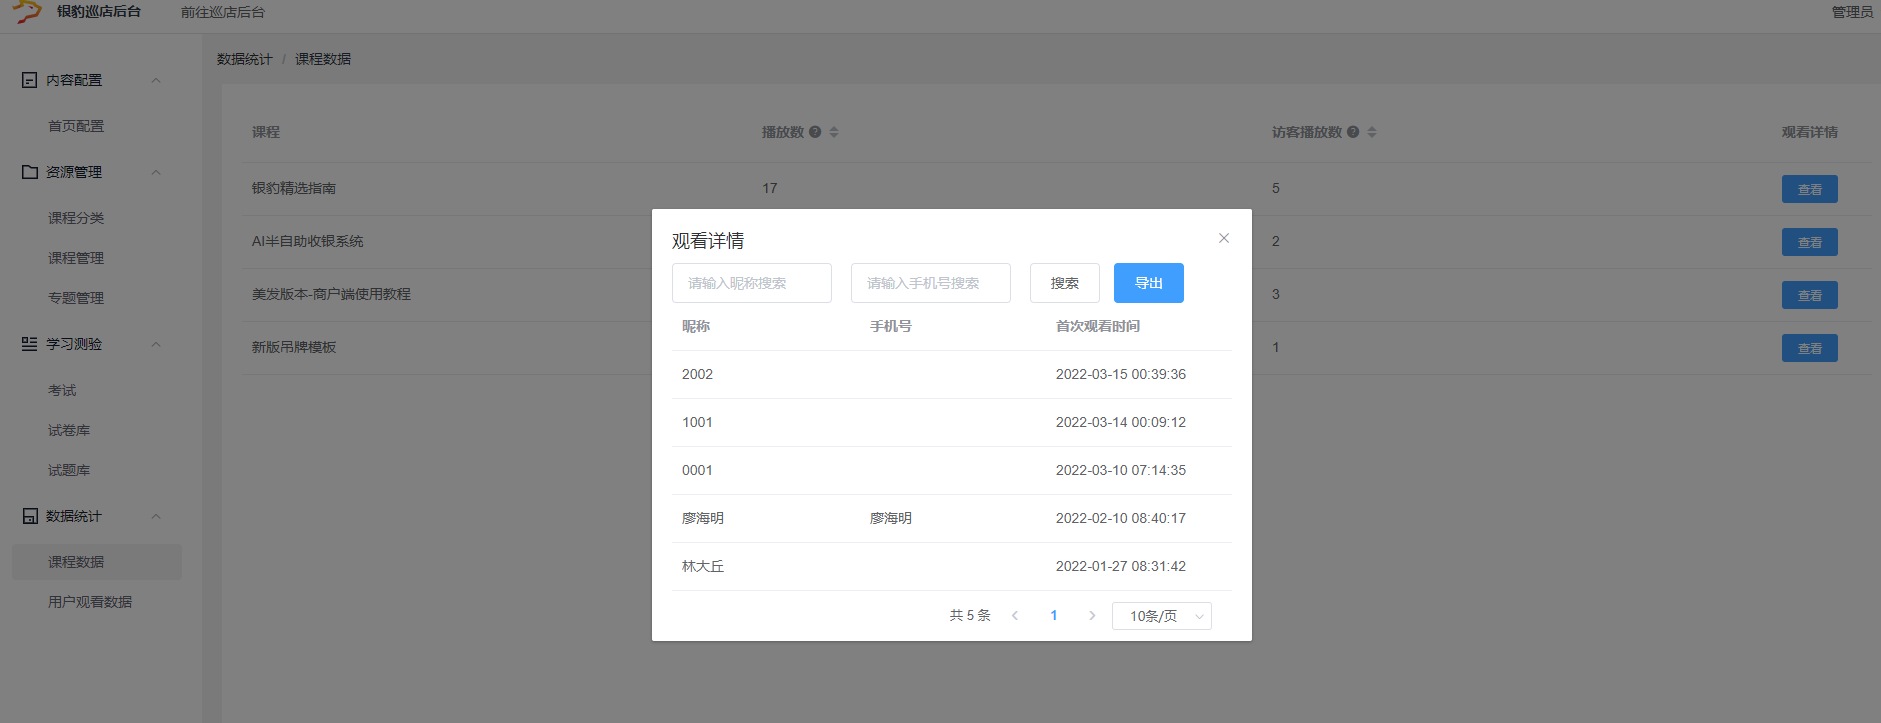The width and height of the screenshot is (1881, 723).
Task: Click the 学习测验 list icon
Action: click(x=30, y=344)
